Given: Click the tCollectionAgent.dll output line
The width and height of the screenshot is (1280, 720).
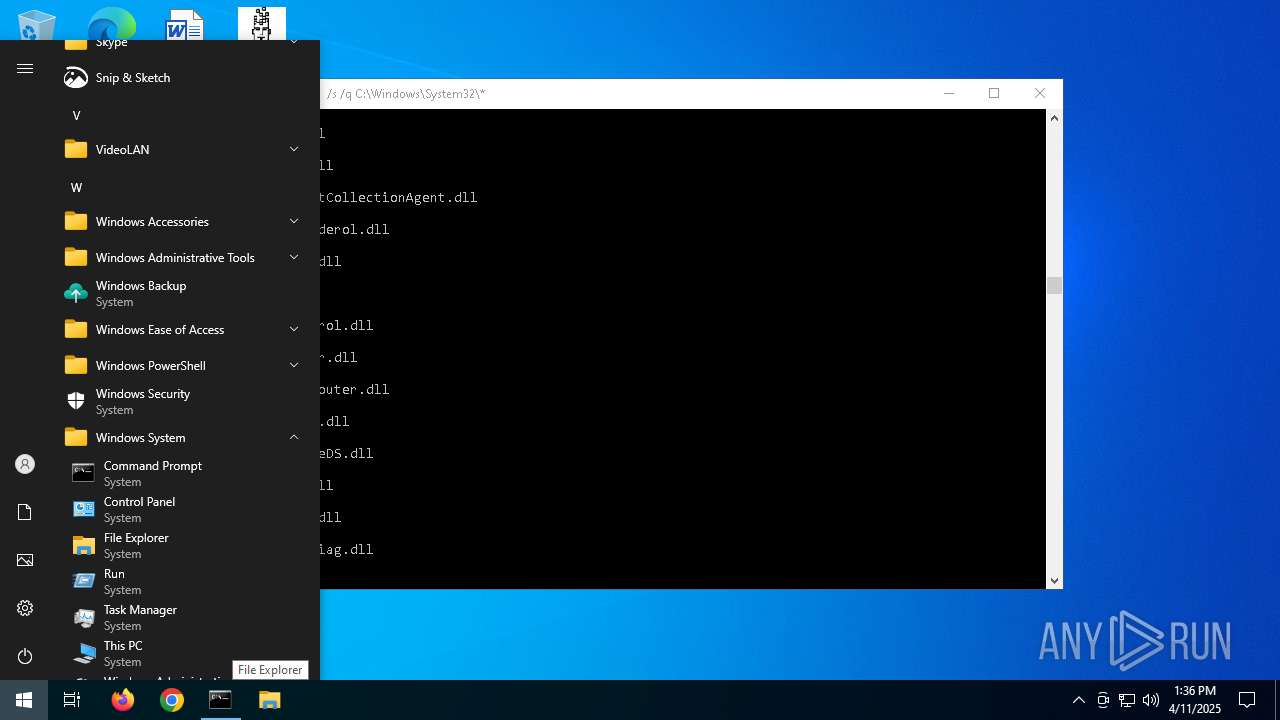Looking at the screenshot, I should (x=398, y=197).
